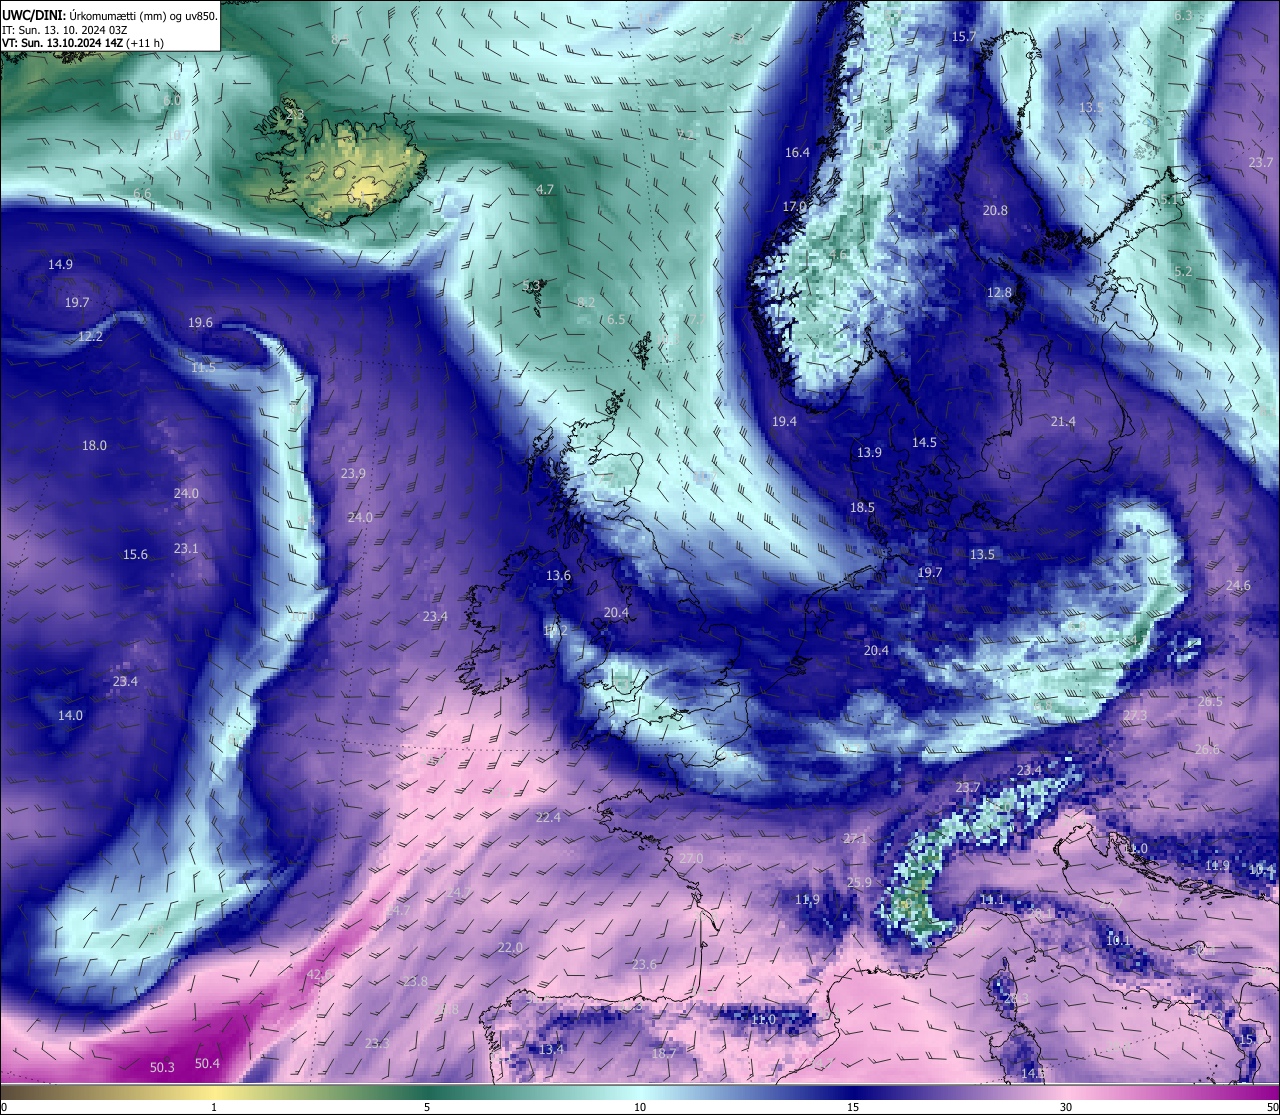Click the 22.0 value label
Image resolution: width=1280 pixels, height=1115 pixels.
pos(510,947)
